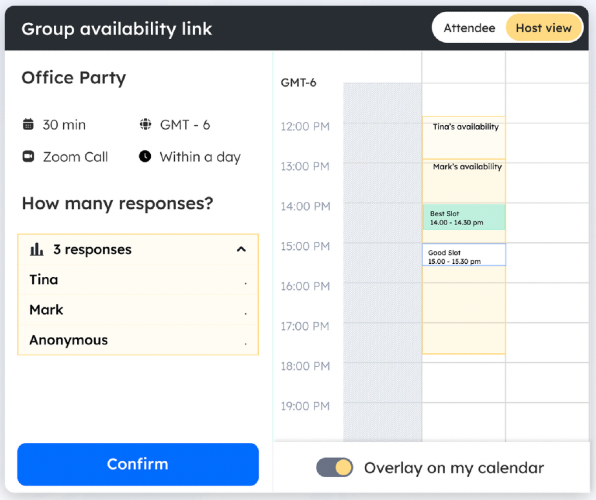Click the GMT-6 timezone label above calendar
The height and width of the screenshot is (500, 596).
click(298, 83)
